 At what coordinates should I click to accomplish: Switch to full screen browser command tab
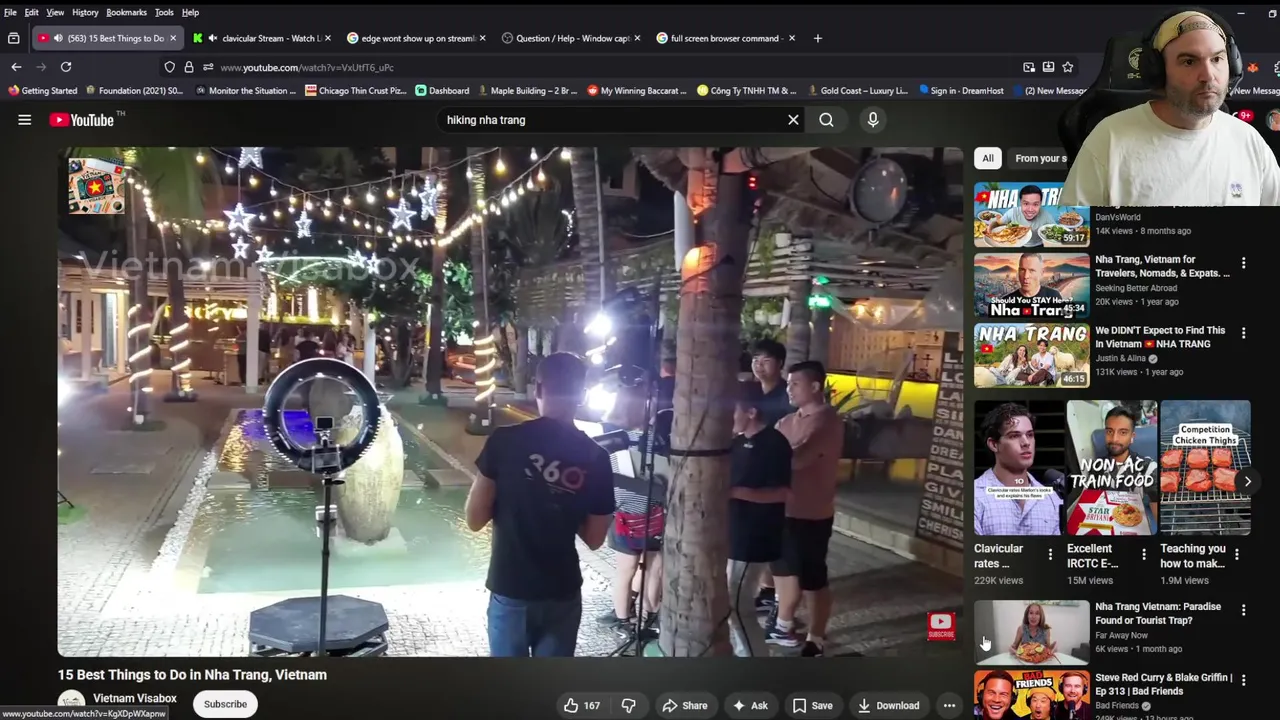[x=726, y=38]
